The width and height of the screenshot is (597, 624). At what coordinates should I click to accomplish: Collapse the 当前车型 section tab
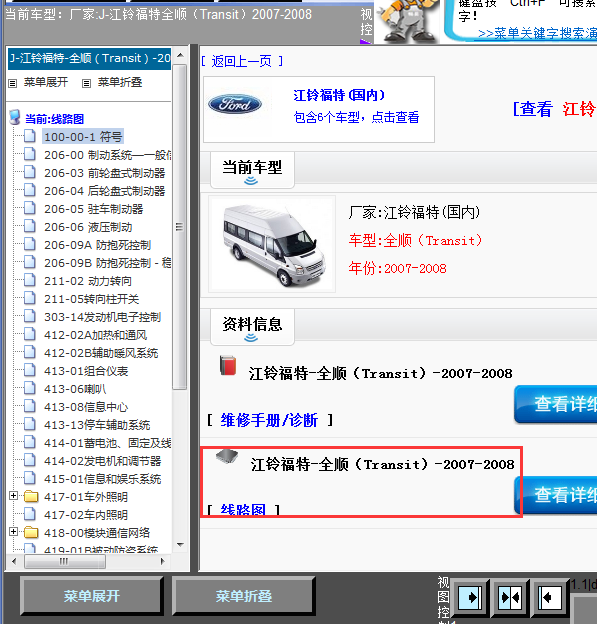(252, 170)
